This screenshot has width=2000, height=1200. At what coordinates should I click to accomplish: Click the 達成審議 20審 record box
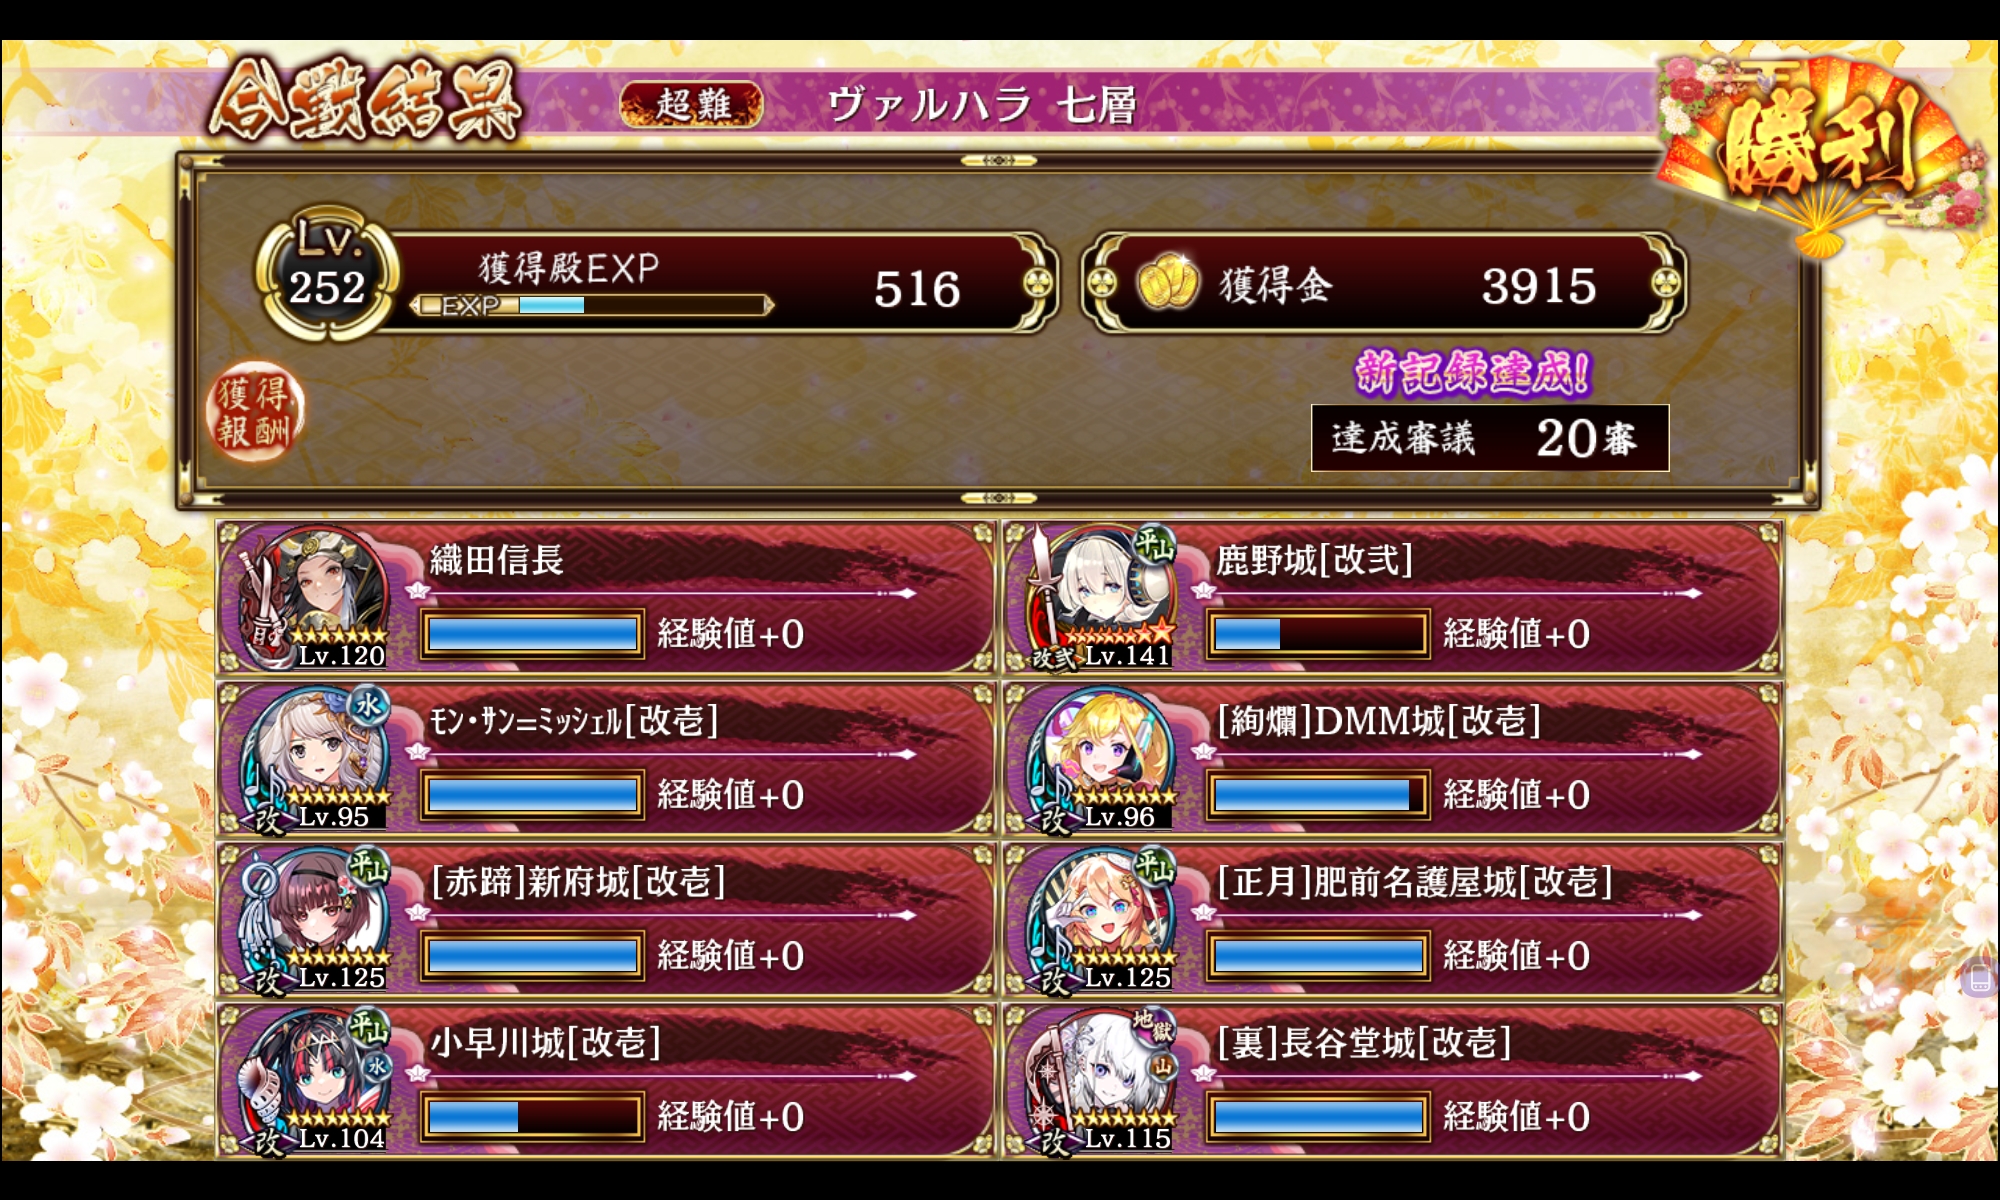tap(1490, 438)
